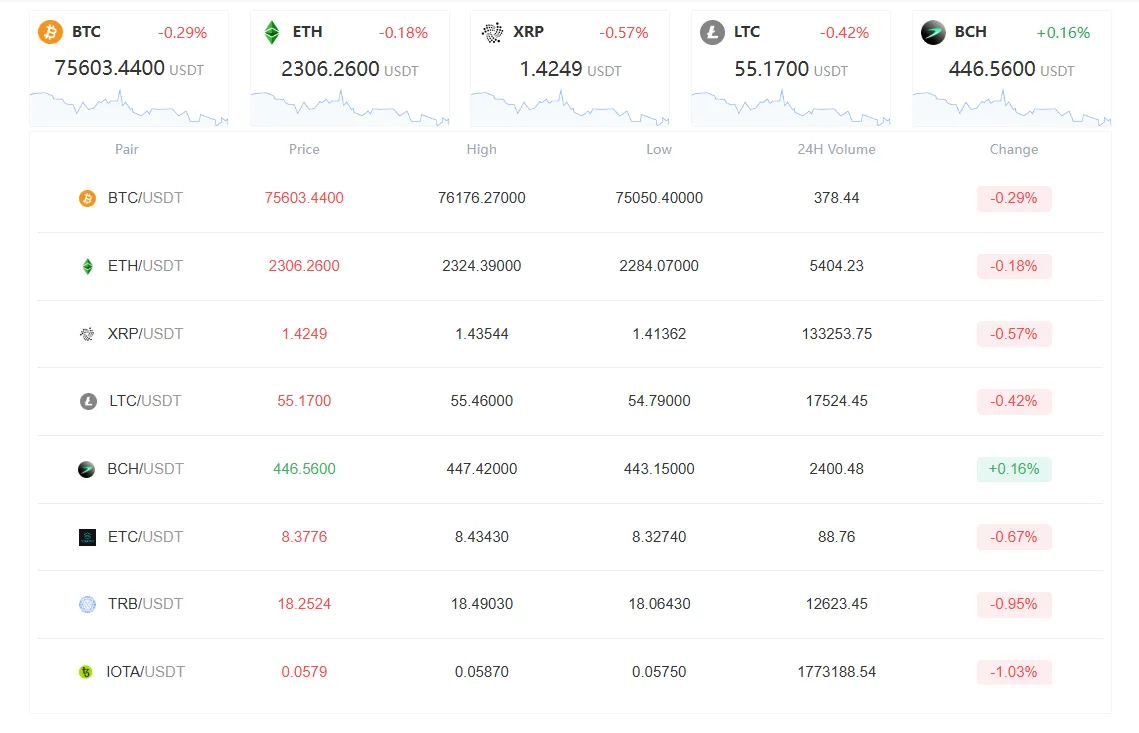Screen dimensions: 1139x733
Task: Sort by the Low column header
Action: pos(659,149)
